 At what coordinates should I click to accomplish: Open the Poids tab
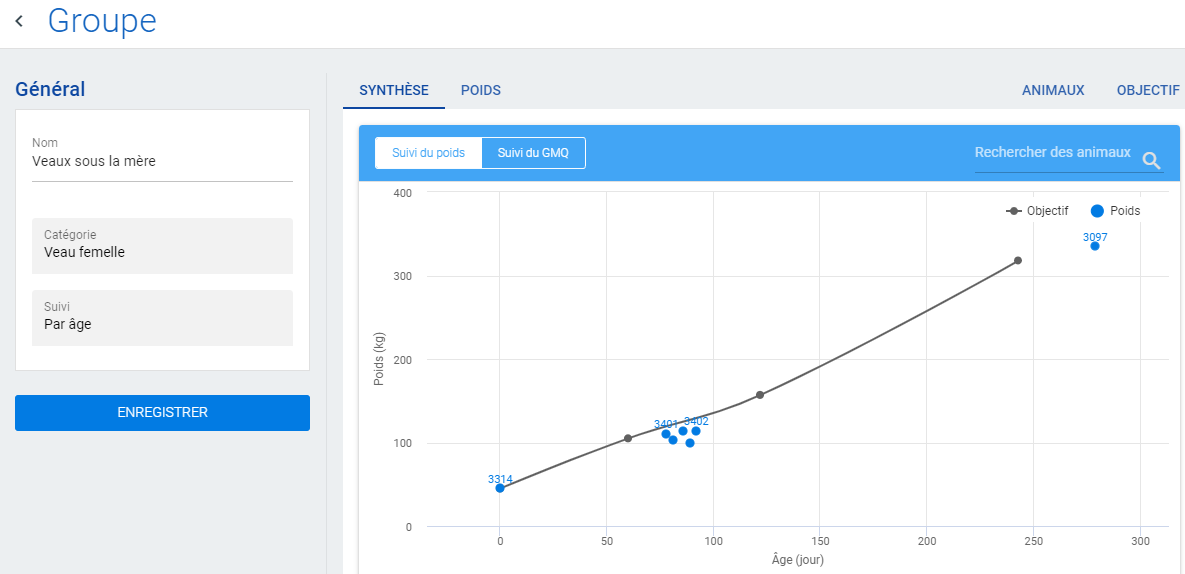481,91
